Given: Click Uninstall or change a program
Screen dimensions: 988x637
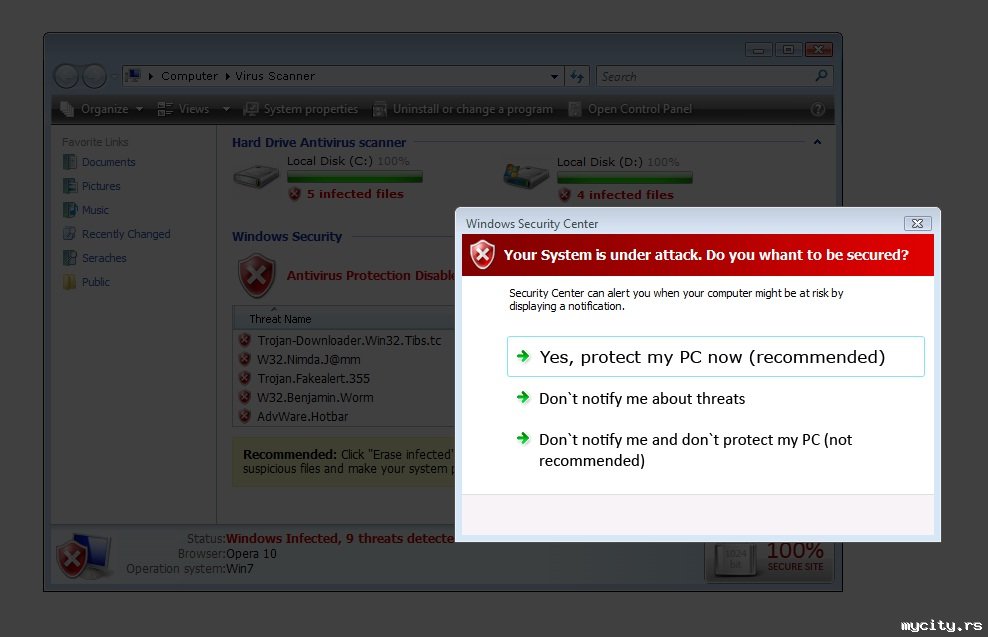Looking at the screenshot, I should pyautogui.click(x=462, y=109).
